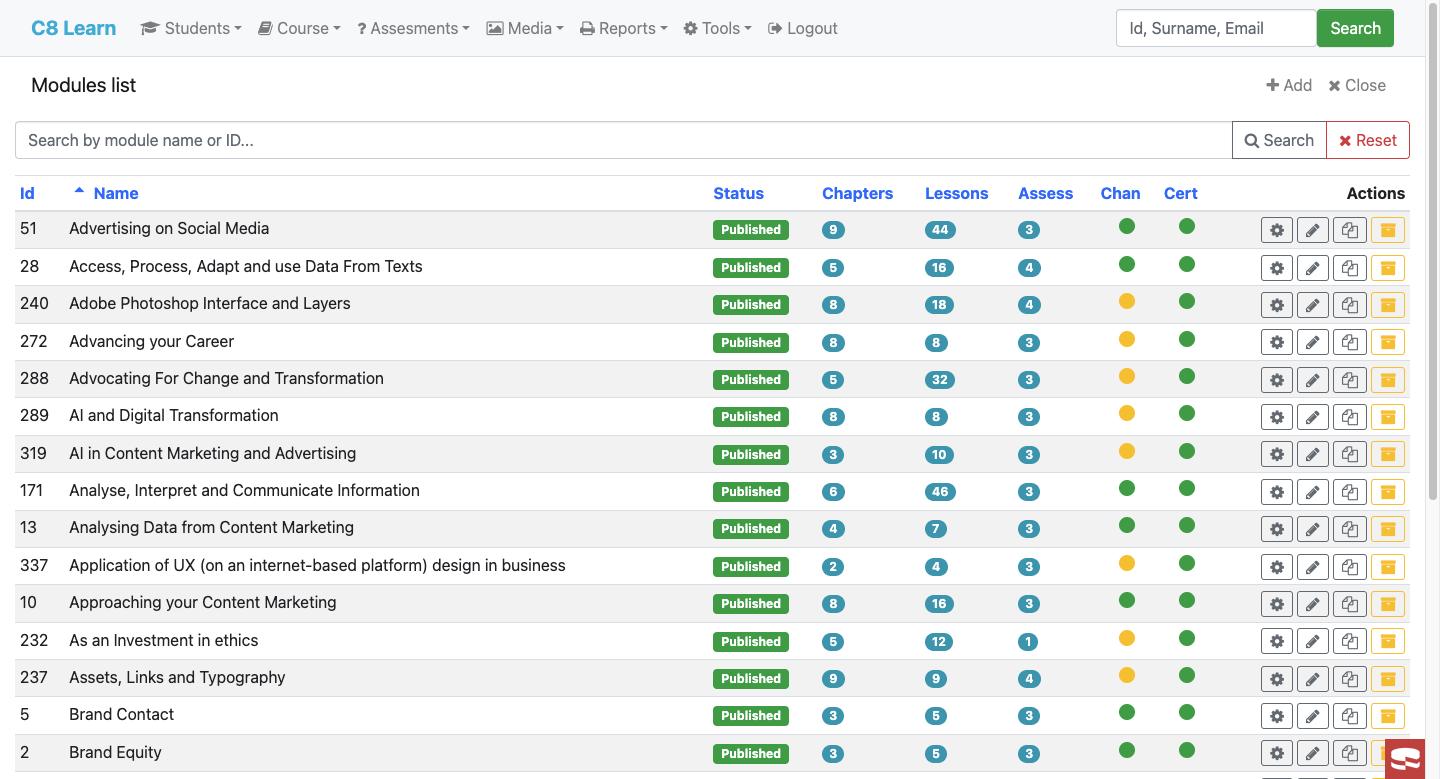Click the green Search button in navbar
This screenshot has height=779, width=1440.
1355,28
